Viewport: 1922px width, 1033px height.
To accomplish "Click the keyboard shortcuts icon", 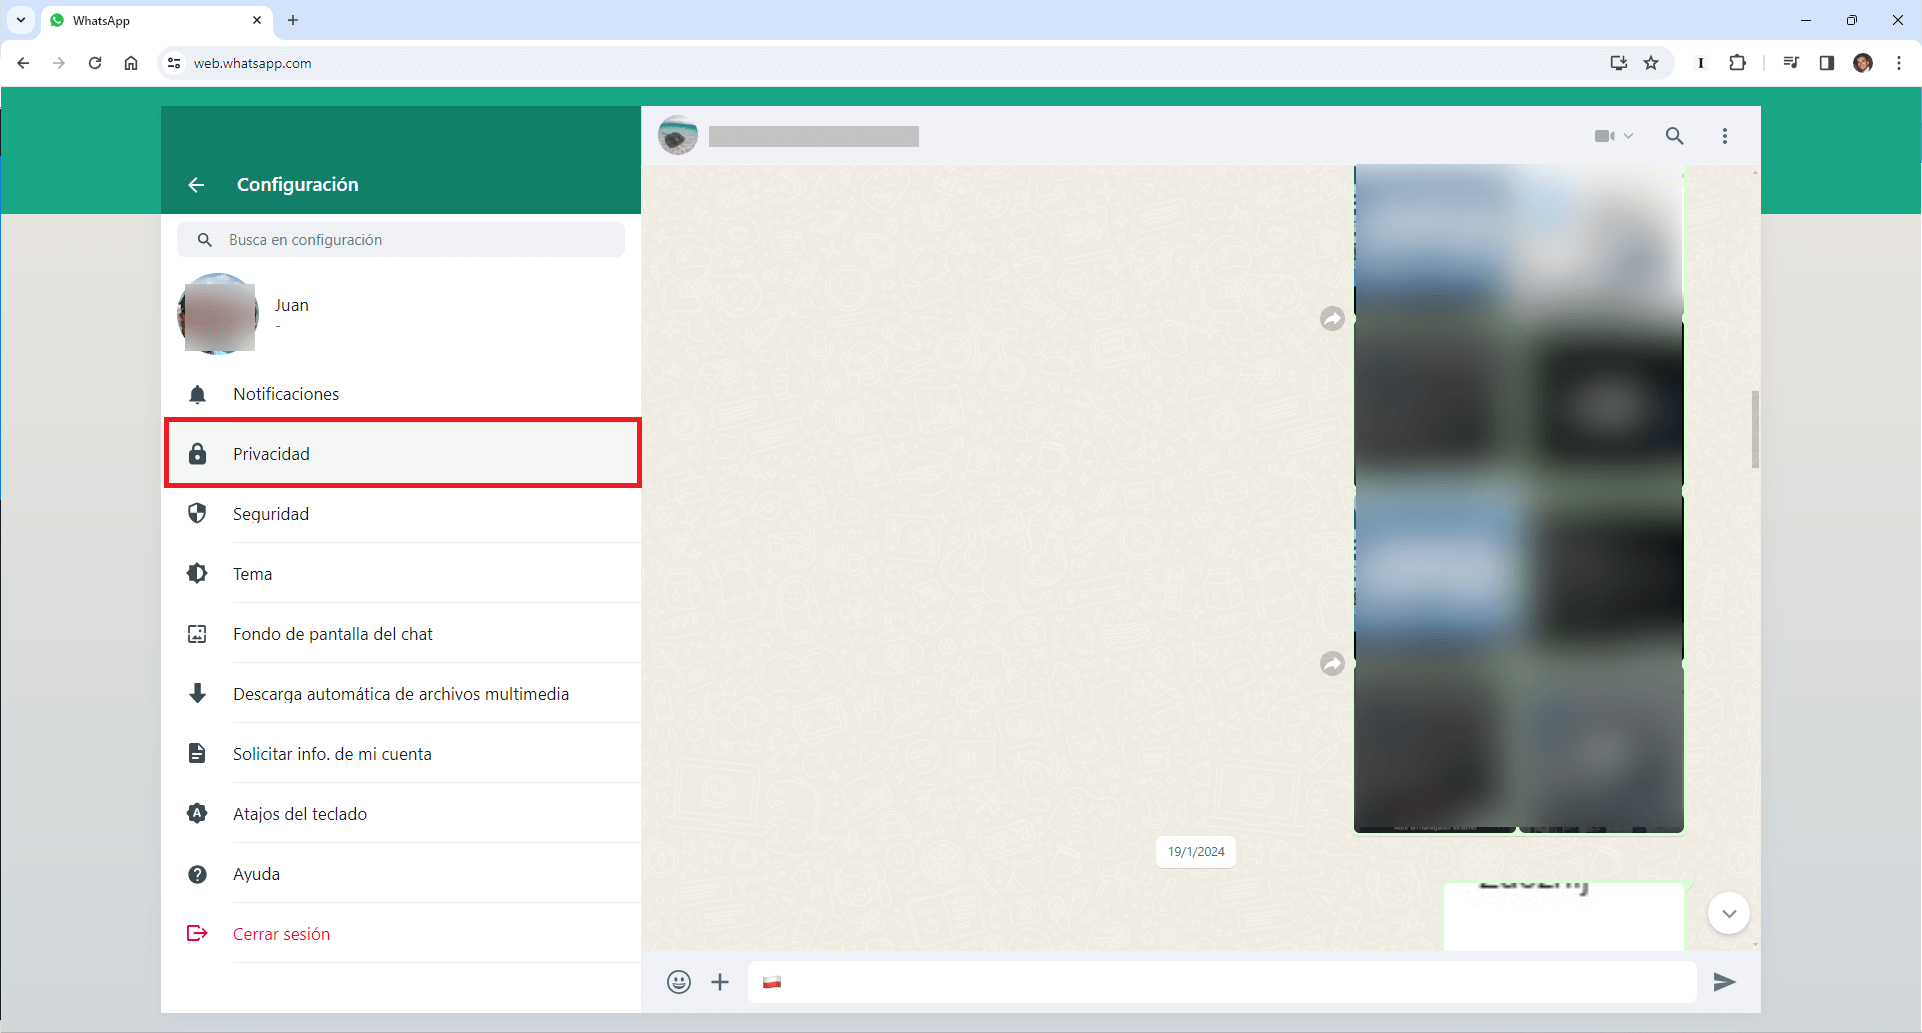I will tap(198, 814).
